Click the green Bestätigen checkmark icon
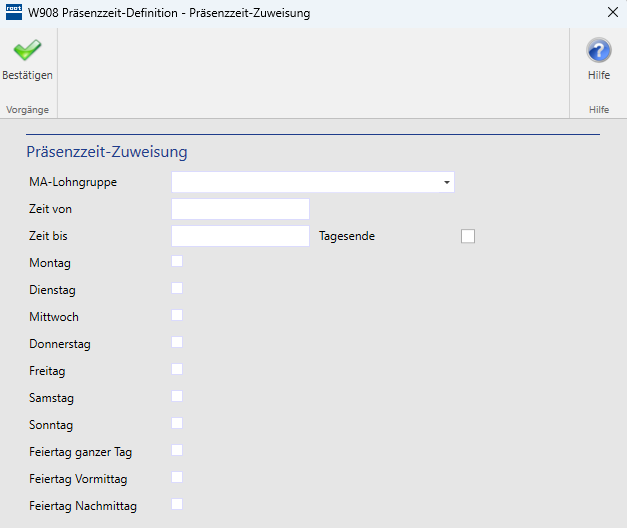 [x=27, y=50]
